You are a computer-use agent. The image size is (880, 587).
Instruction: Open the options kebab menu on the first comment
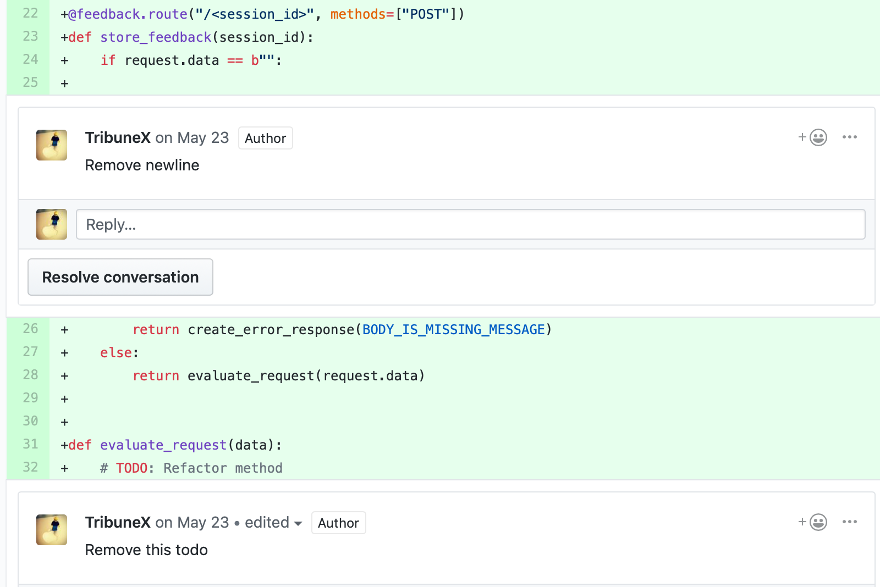[849, 137]
